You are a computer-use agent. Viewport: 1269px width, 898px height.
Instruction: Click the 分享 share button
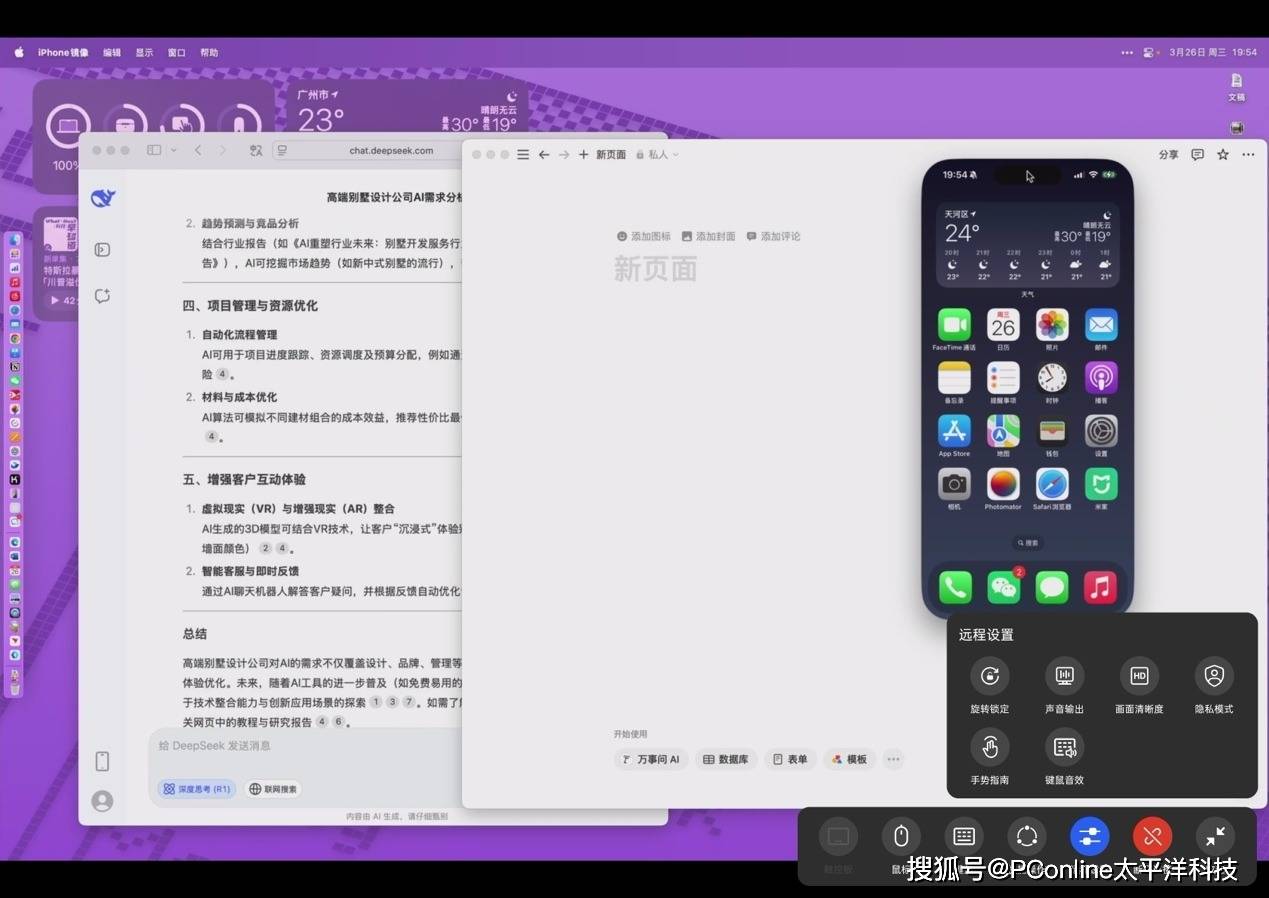tap(1168, 155)
